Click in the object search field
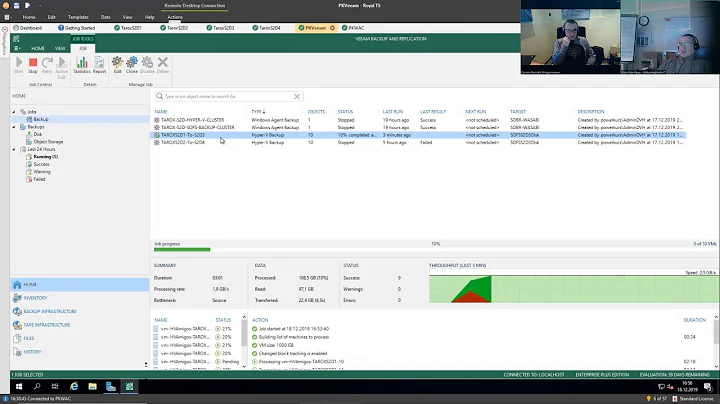This screenshot has height=404, width=720. pyautogui.click(x=228, y=96)
